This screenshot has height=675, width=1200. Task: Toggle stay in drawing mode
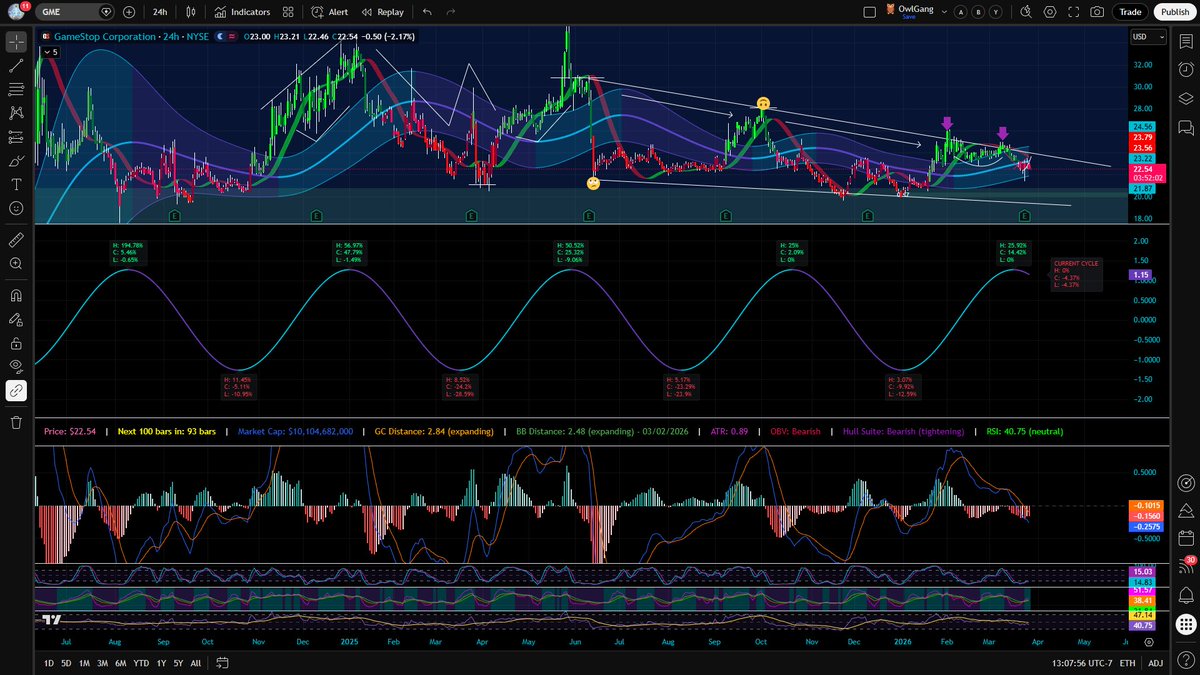tap(16, 320)
